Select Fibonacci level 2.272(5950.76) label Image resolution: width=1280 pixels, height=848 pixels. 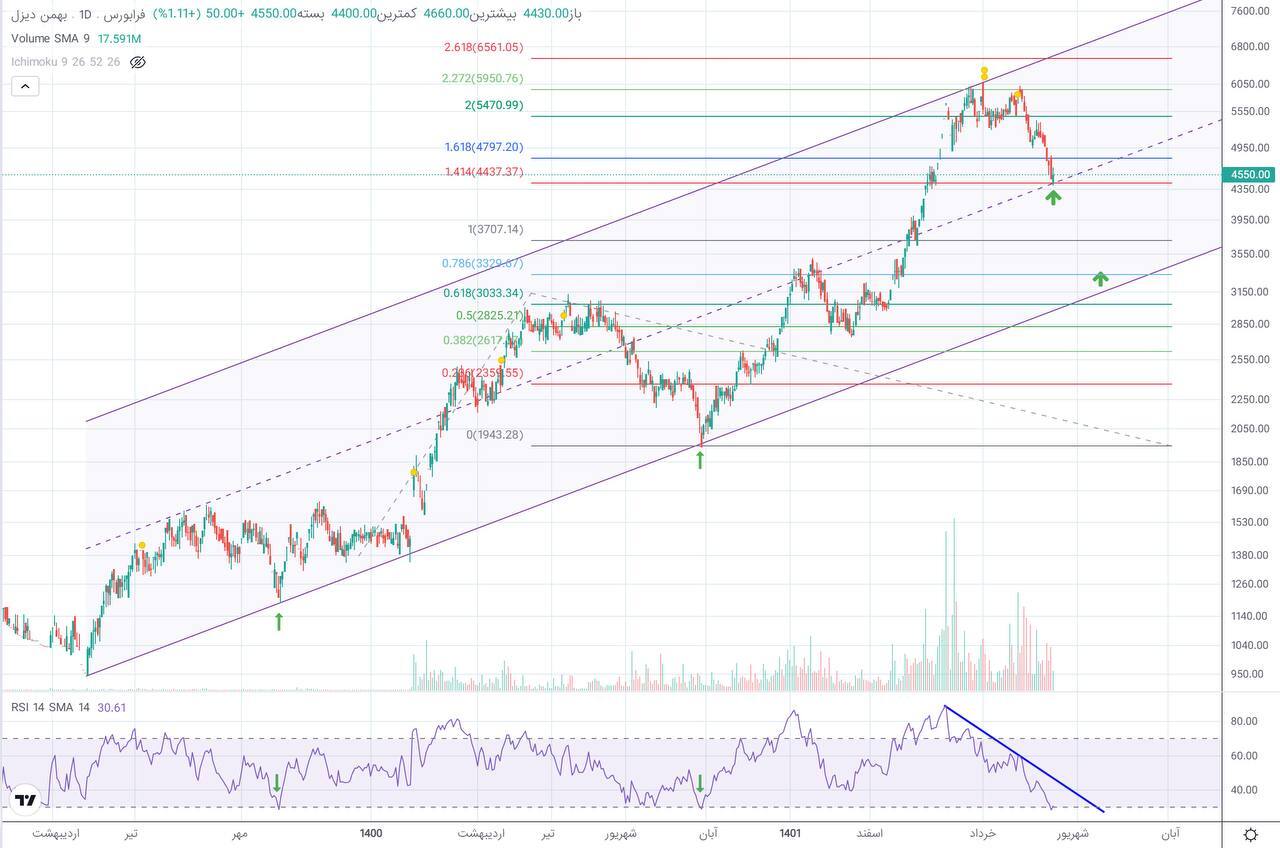(484, 78)
